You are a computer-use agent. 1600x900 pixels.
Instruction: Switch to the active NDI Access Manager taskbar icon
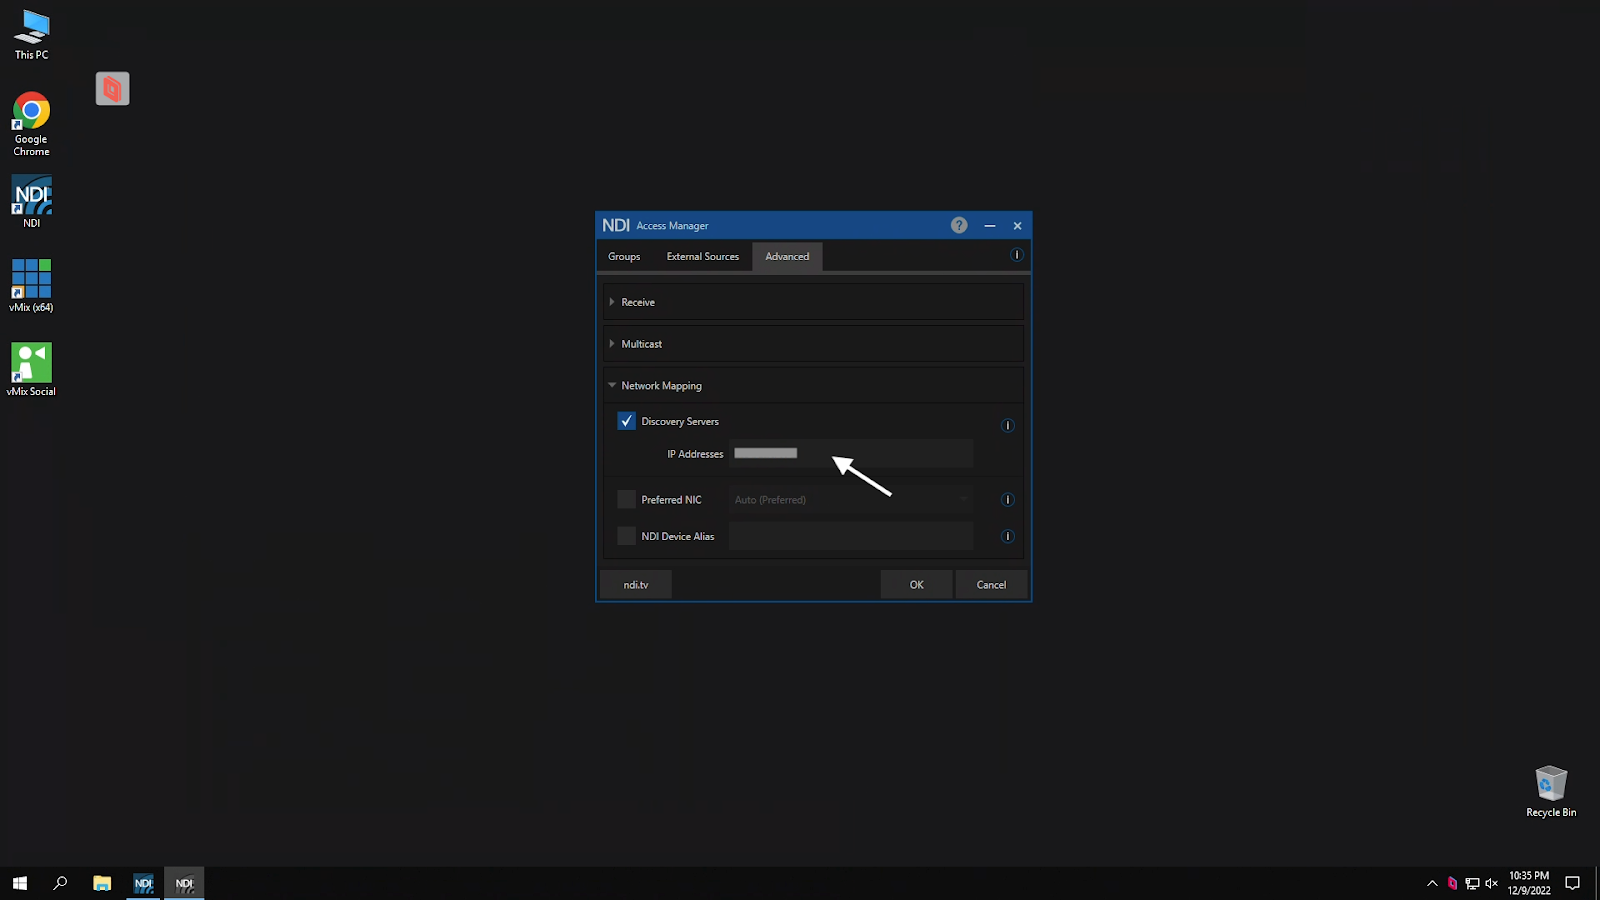(184, 883)
